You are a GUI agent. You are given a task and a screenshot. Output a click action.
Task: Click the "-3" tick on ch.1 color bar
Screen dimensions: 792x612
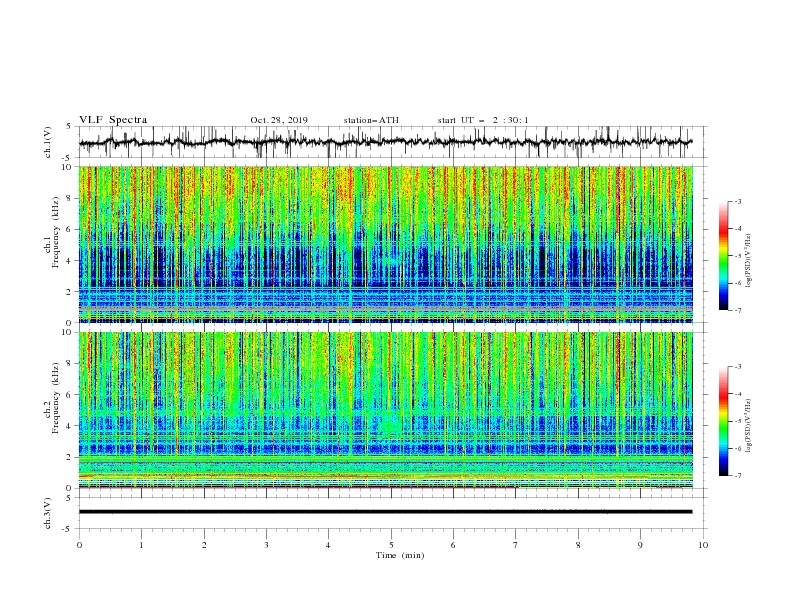738,201
